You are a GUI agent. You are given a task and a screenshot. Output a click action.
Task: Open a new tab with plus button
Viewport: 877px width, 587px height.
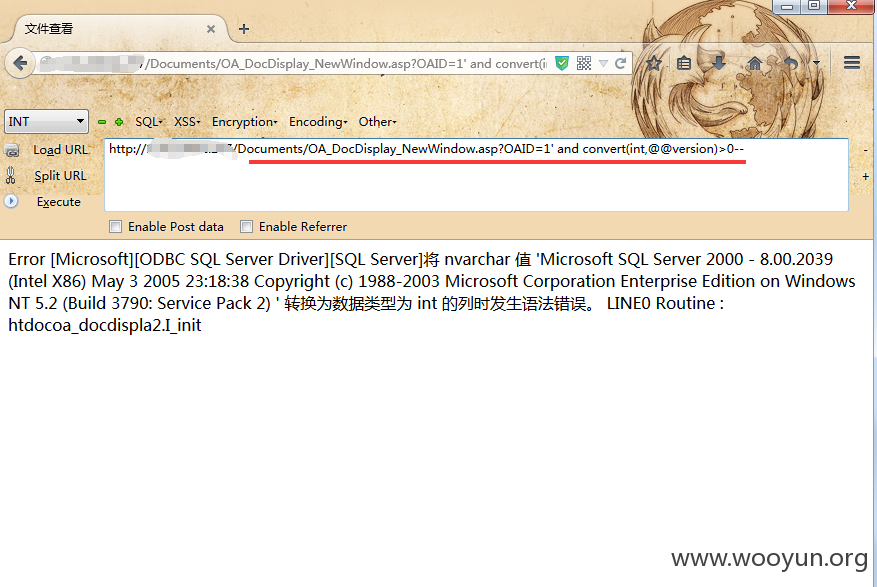point(244,29)
